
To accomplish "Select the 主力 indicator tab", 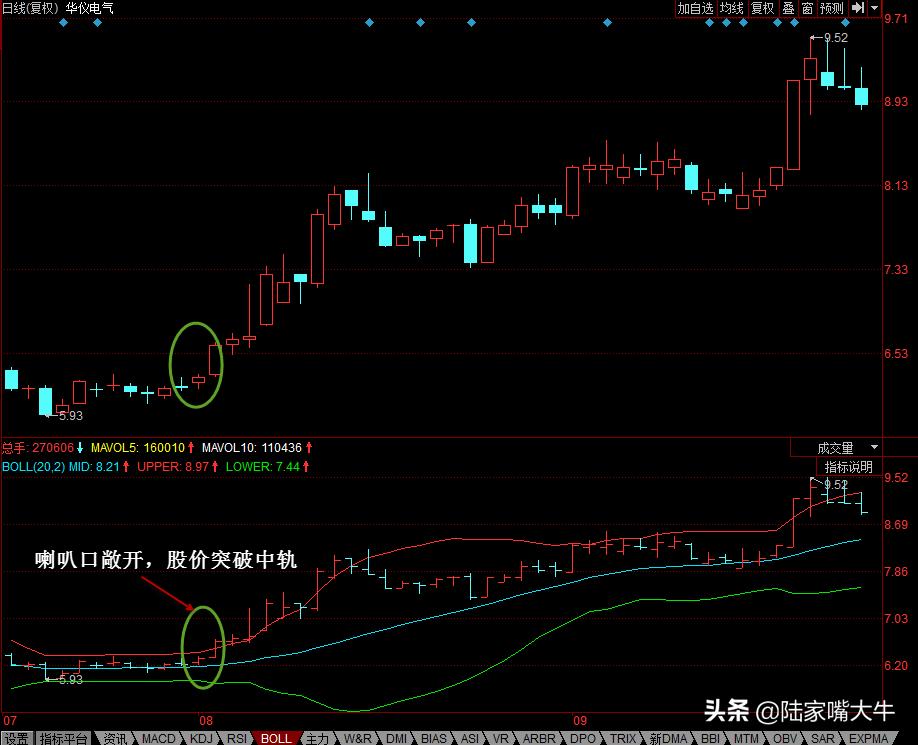I will pyautogui.click(x=317, y=738).
